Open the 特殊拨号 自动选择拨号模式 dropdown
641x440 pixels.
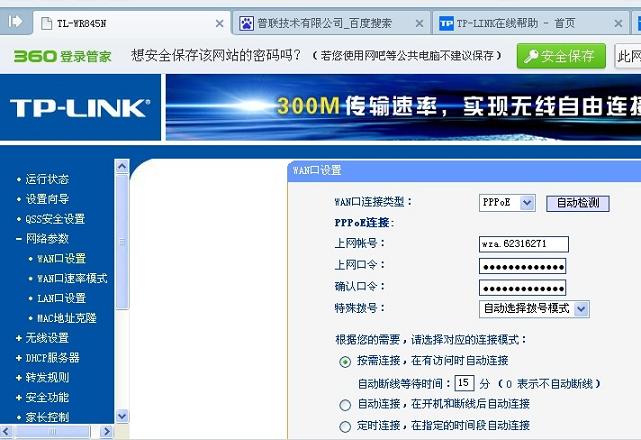click(x=534, y=309)
